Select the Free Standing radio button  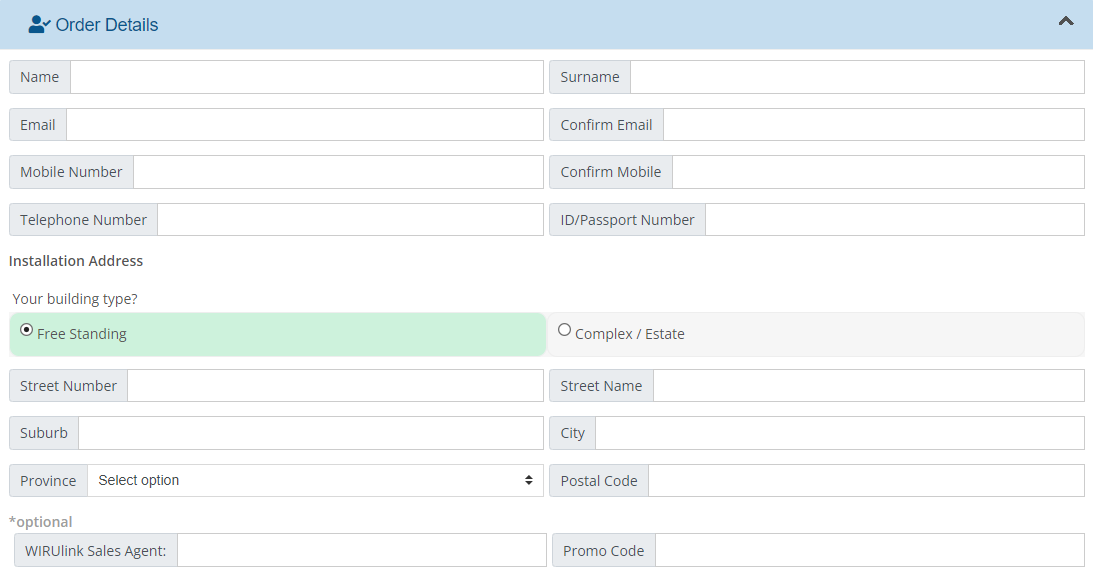point(27,330)
